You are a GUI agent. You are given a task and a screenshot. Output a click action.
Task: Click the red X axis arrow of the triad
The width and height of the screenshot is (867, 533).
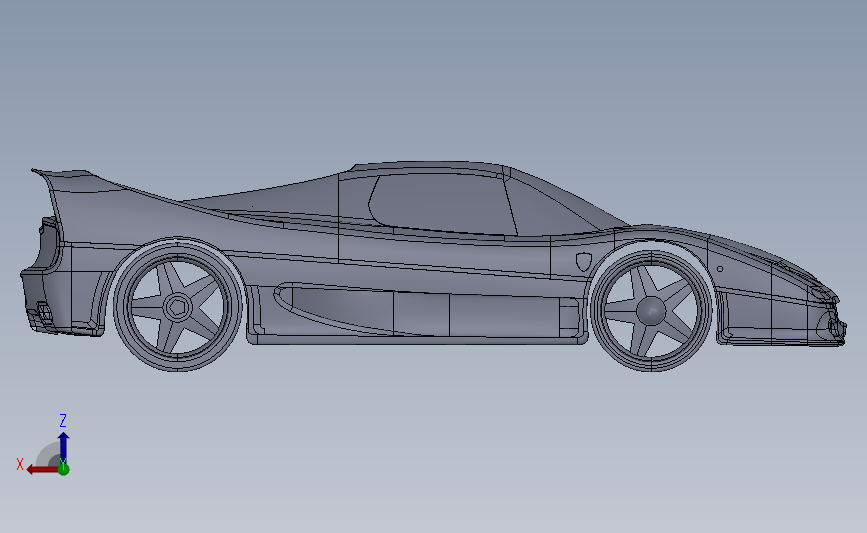pos(42,470)
